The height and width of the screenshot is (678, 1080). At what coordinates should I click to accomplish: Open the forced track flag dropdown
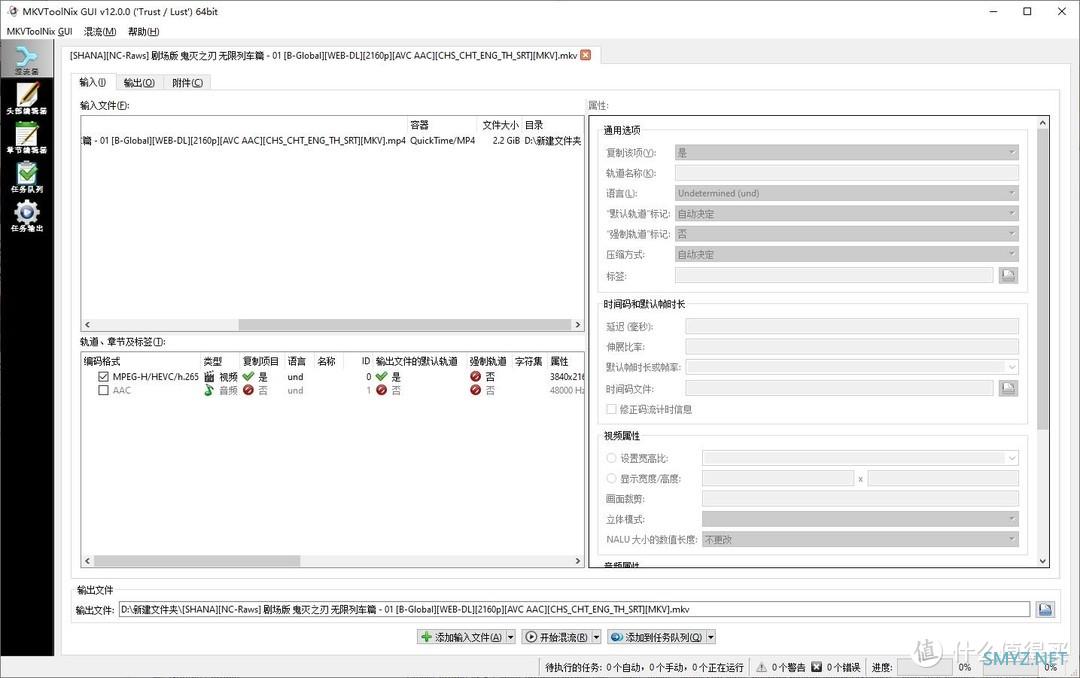[847, 234]
